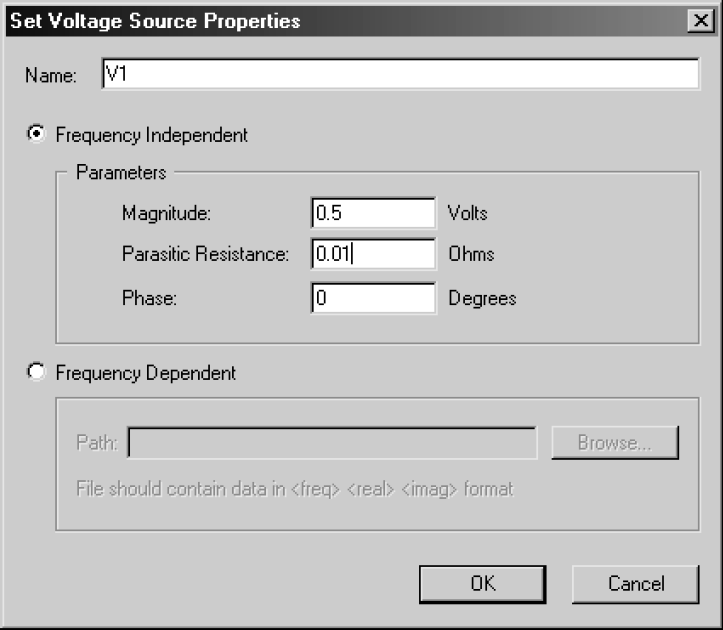The height and width of the screenshot is (630, 723).
Task: Cancel the voltage source dialog
Action: pyautogui.click(x=636, y=584)
